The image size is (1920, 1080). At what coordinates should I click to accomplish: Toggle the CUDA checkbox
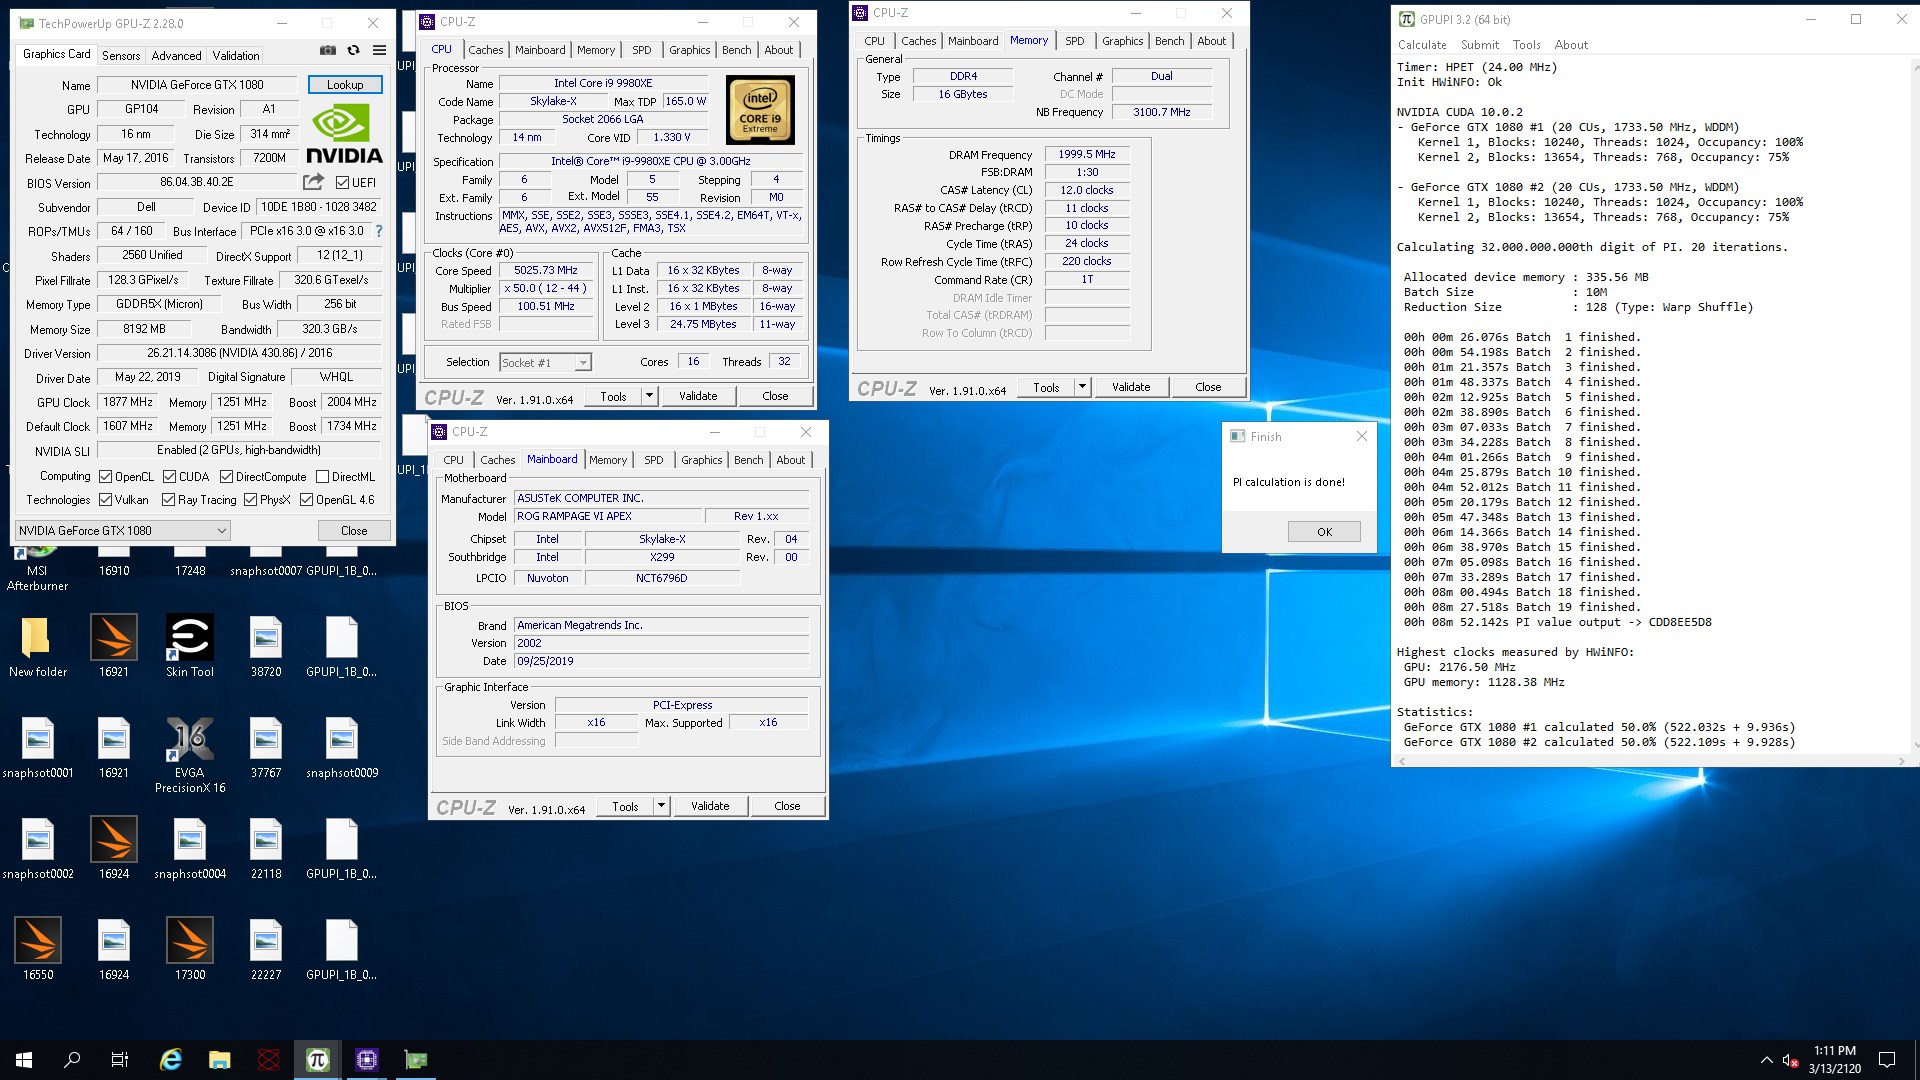click(169, 477)
